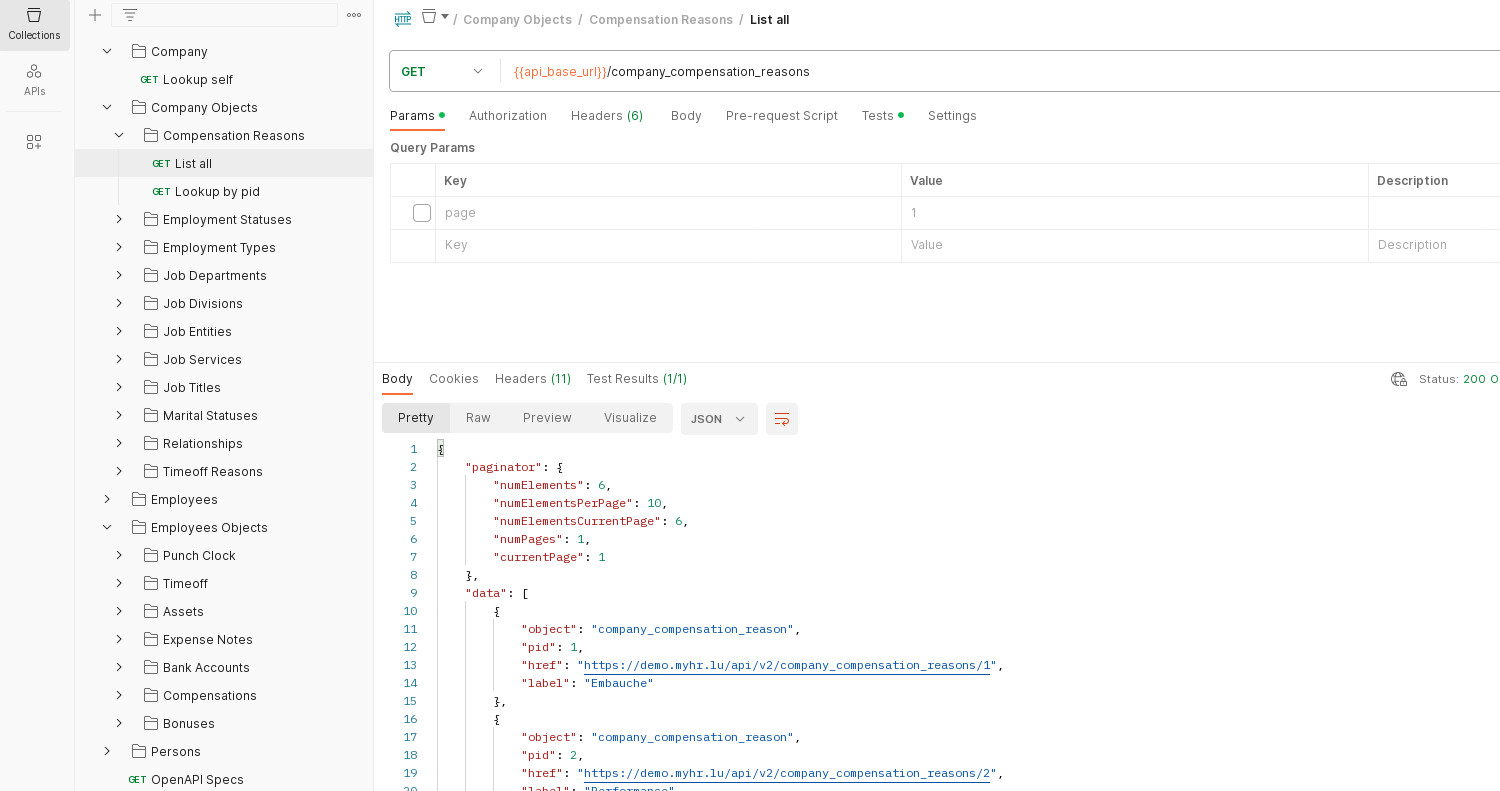Expand the Employment Statuses folder

119,219
